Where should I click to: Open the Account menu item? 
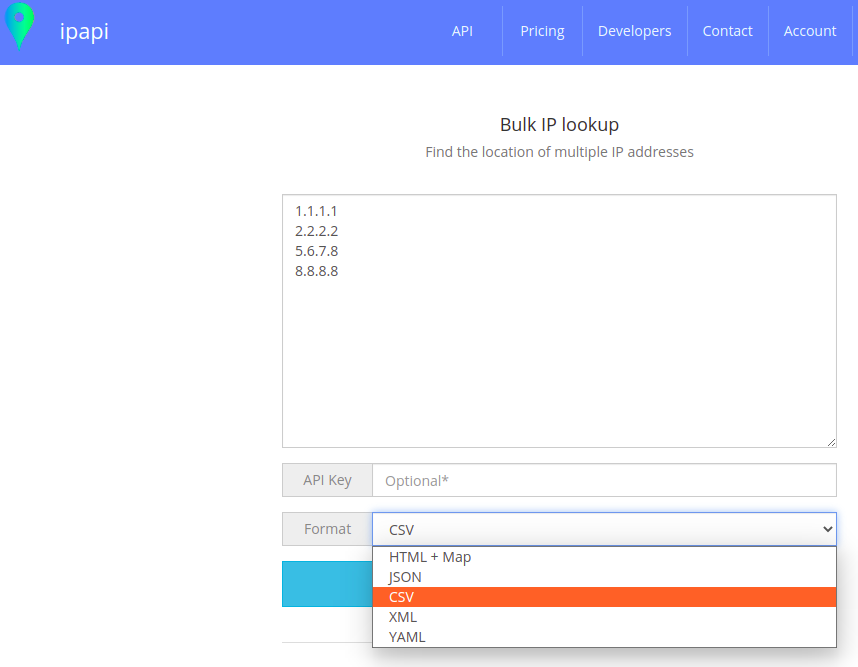(810, 30)
